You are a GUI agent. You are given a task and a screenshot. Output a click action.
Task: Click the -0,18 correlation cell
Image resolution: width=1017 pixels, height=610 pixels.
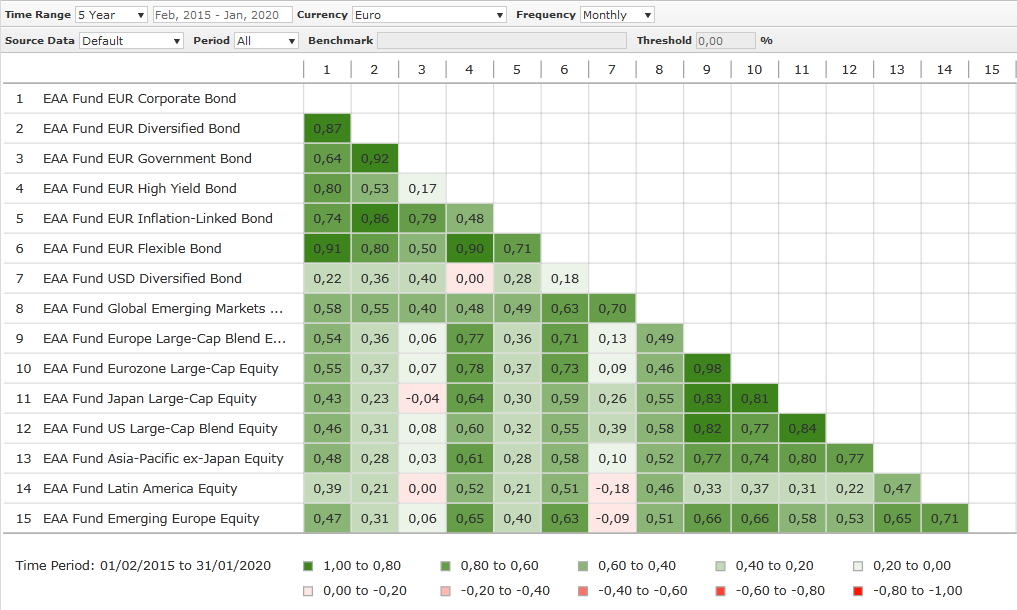(x=612, y=489)
